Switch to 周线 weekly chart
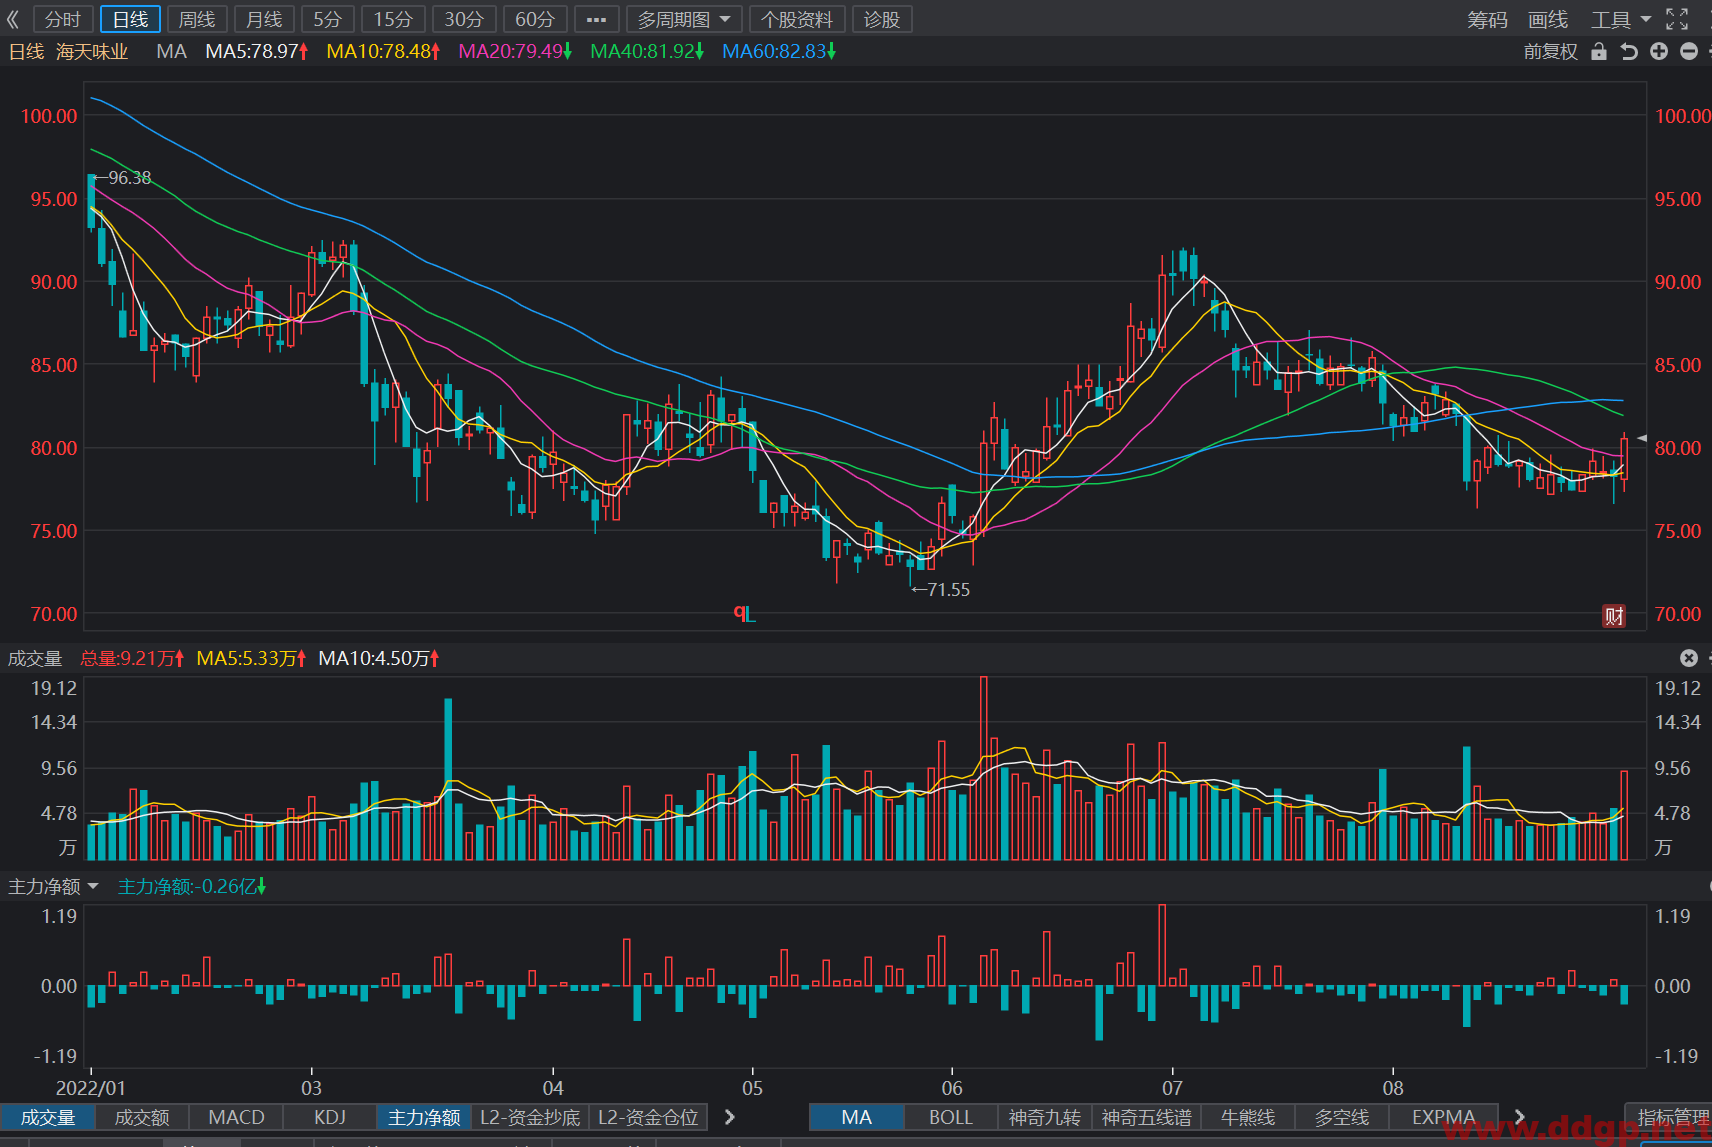Viewport: 1712px width, 1147px height. tap(197, 19)
